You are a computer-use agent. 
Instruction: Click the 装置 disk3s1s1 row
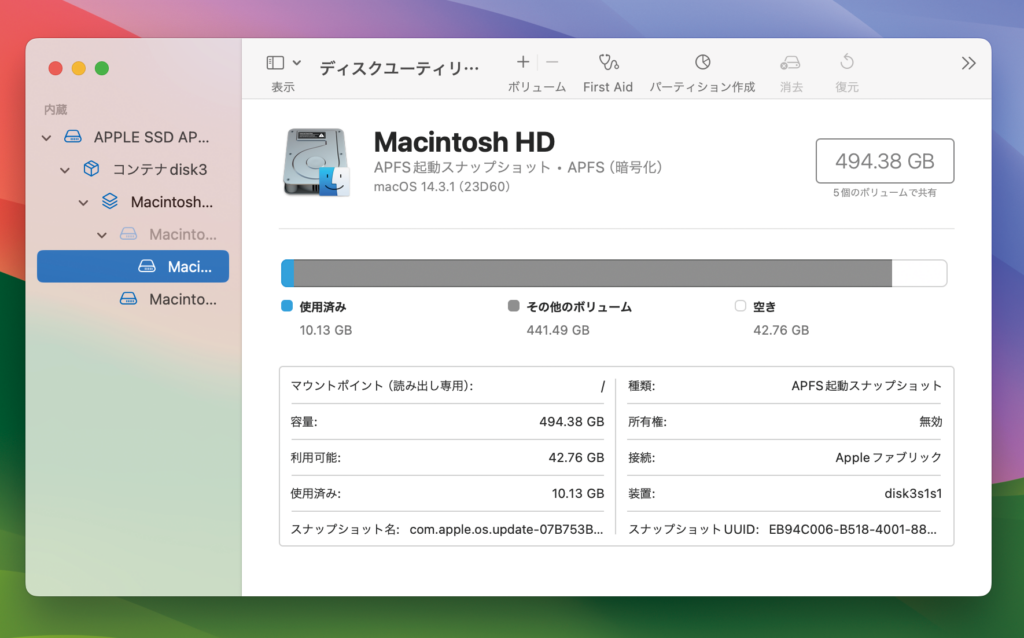(x=785, y=494)
